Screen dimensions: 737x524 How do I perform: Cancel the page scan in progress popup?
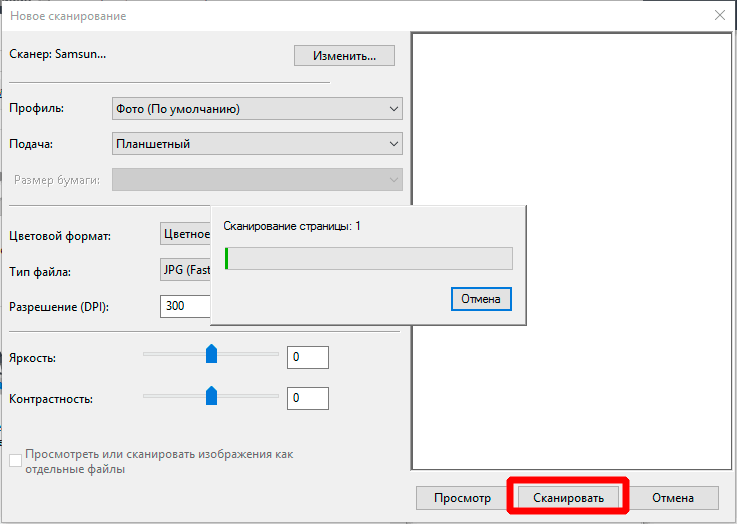481,299
